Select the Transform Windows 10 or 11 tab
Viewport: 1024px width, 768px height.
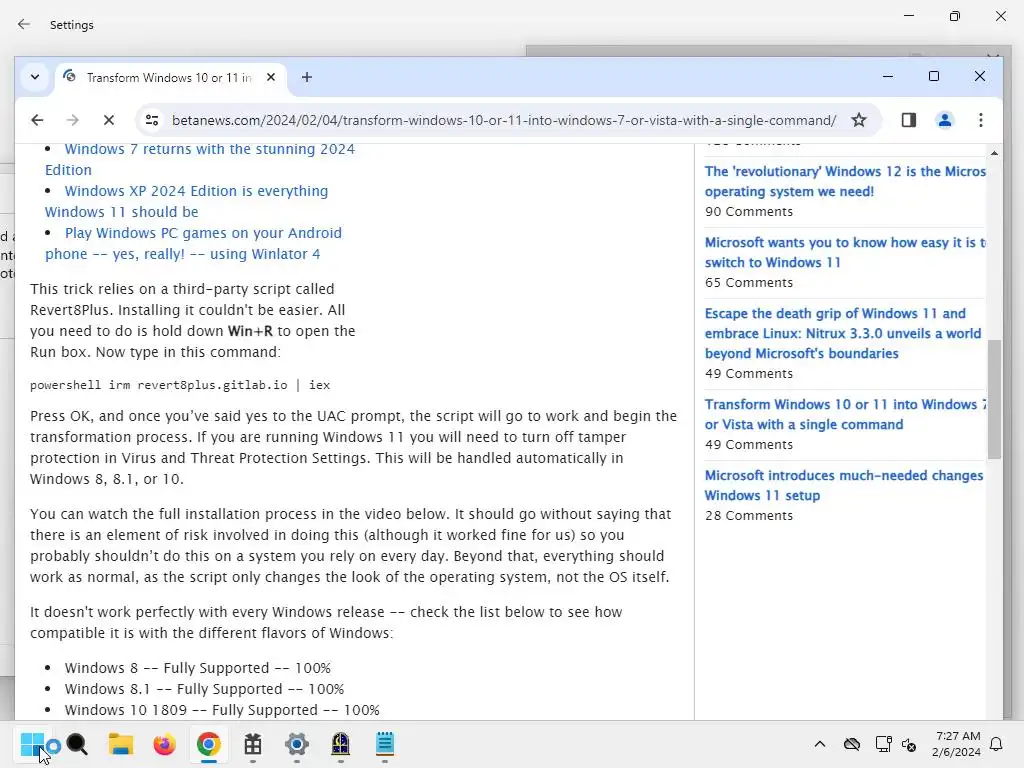pyautogui.click(x=169, y=78)
